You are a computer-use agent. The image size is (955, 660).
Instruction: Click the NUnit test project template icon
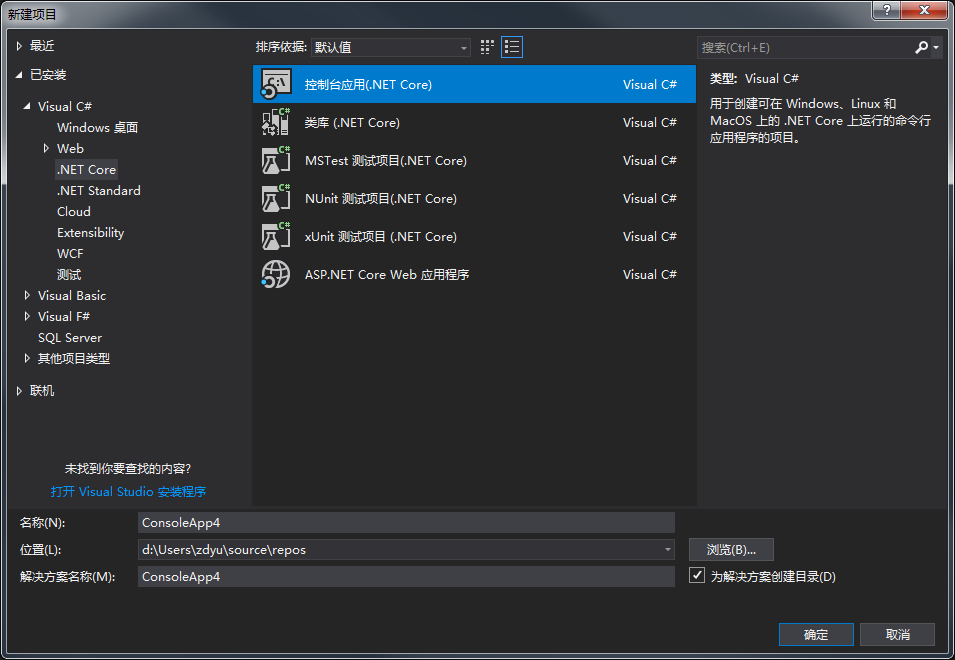(276, 198)
